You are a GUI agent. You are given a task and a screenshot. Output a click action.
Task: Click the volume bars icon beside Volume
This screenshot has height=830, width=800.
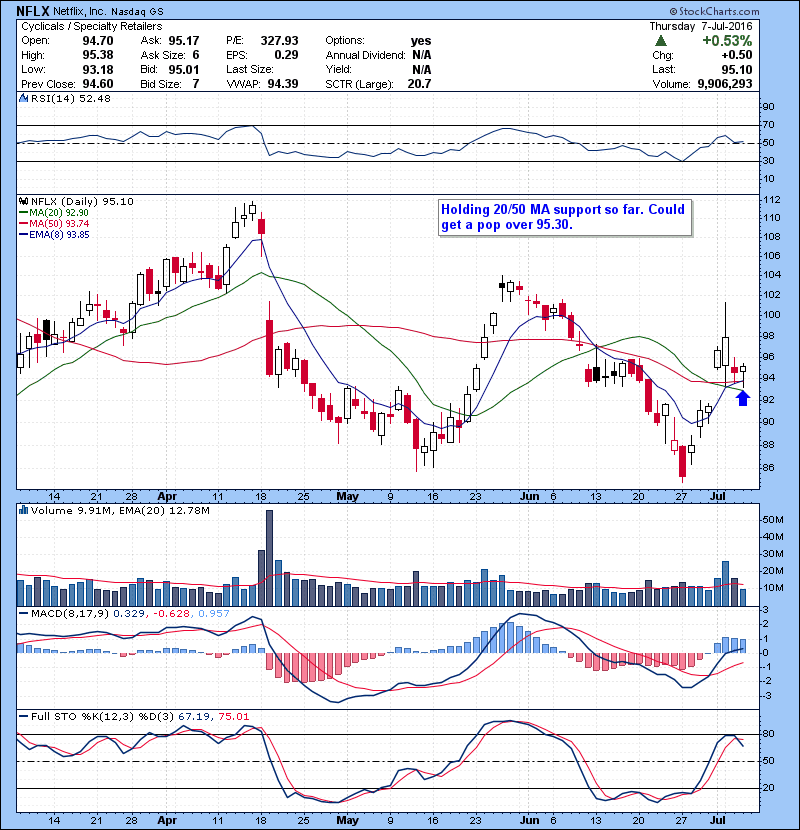pos(23,510)
